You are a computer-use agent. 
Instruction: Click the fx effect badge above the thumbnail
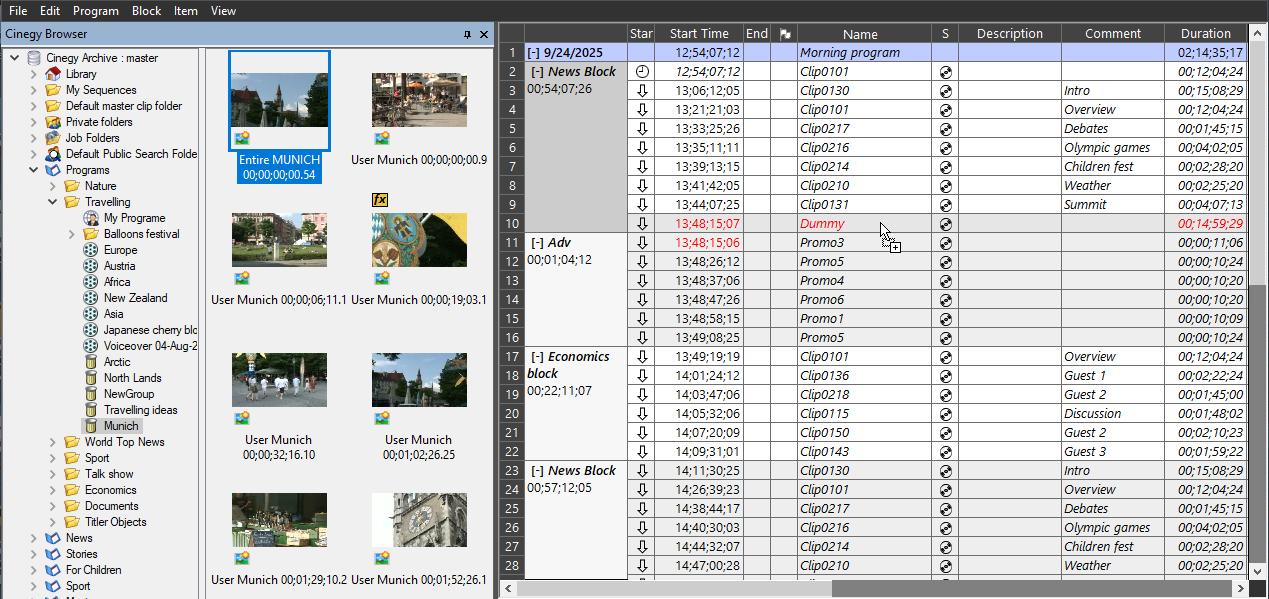[x=380, y=199]
